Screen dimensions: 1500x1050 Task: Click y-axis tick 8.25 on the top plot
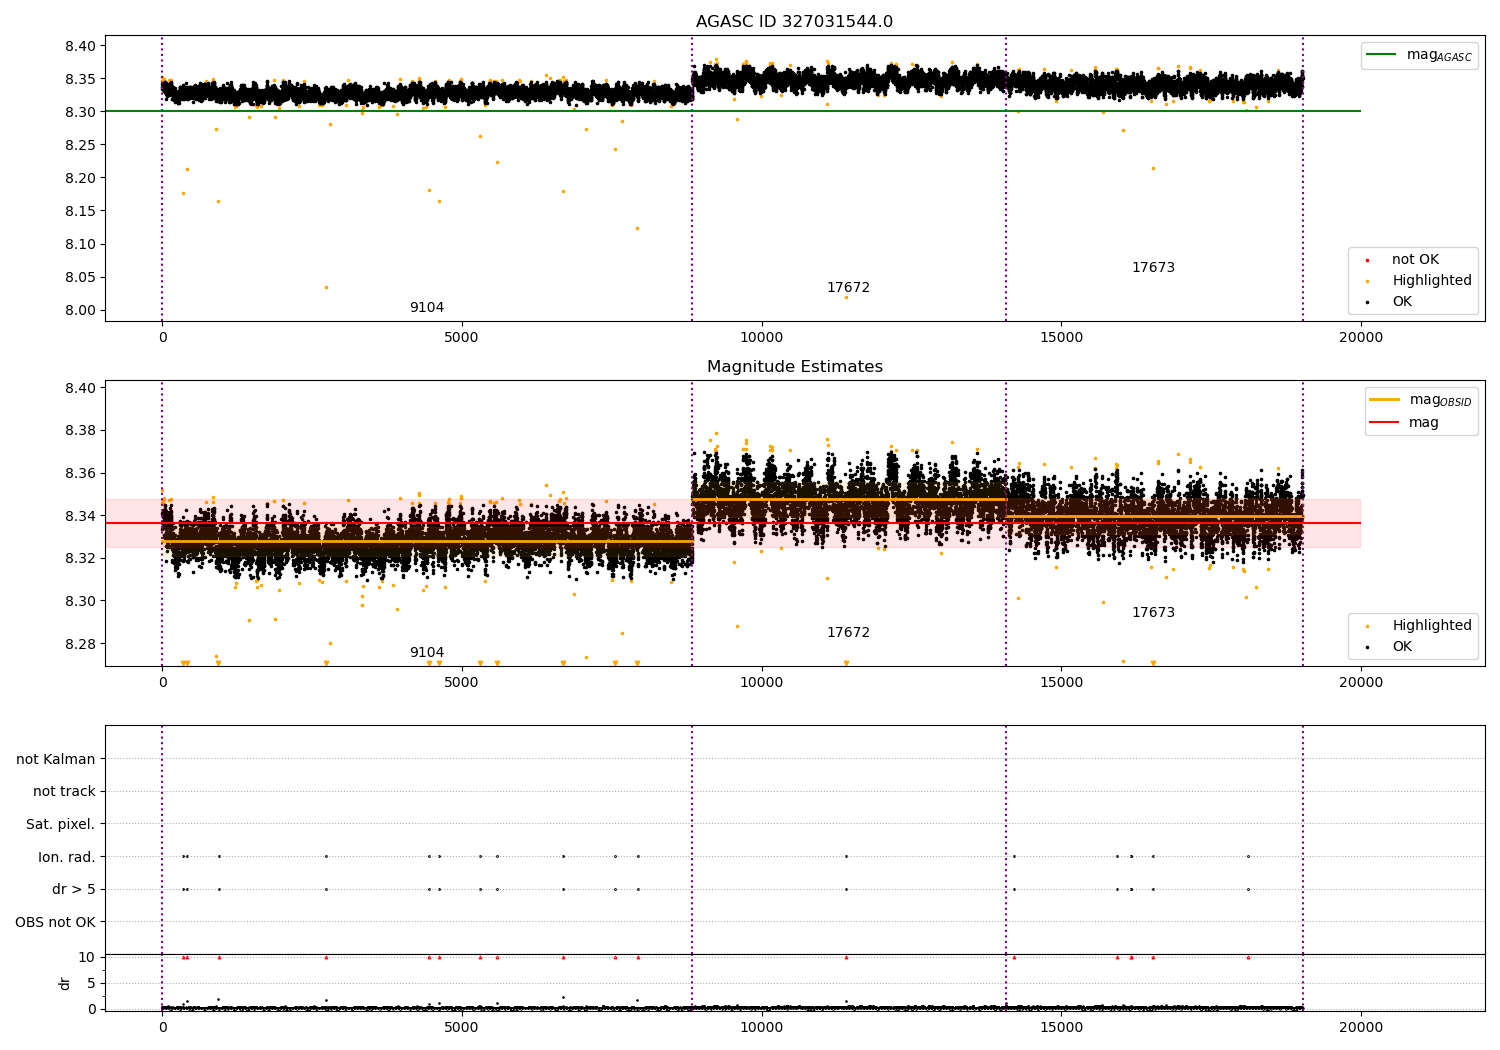point(81,145)
